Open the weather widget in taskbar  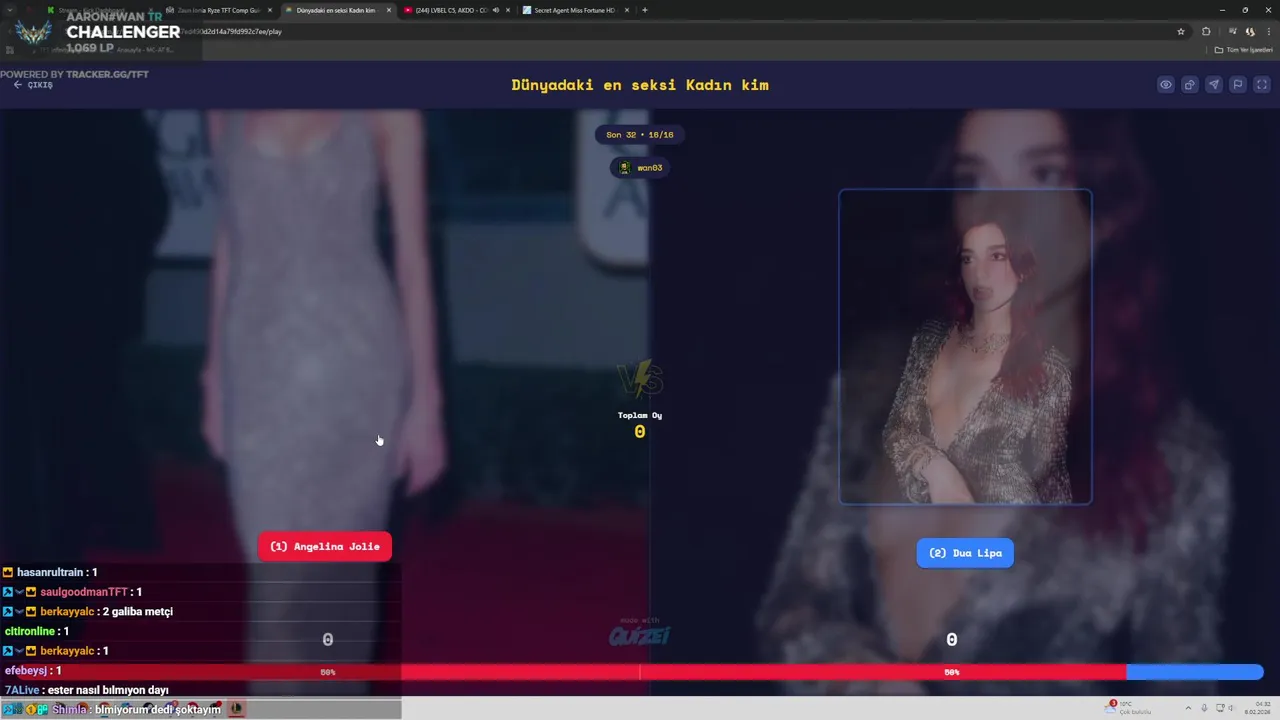point(1128,708)
